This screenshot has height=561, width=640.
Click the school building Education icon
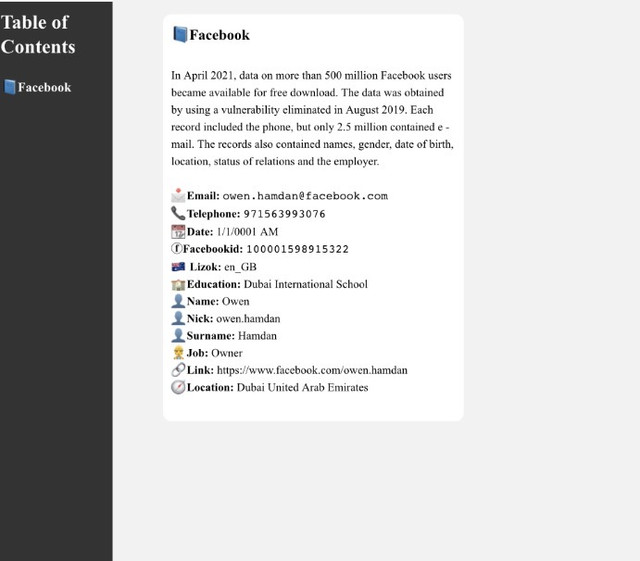click(178, 284)
